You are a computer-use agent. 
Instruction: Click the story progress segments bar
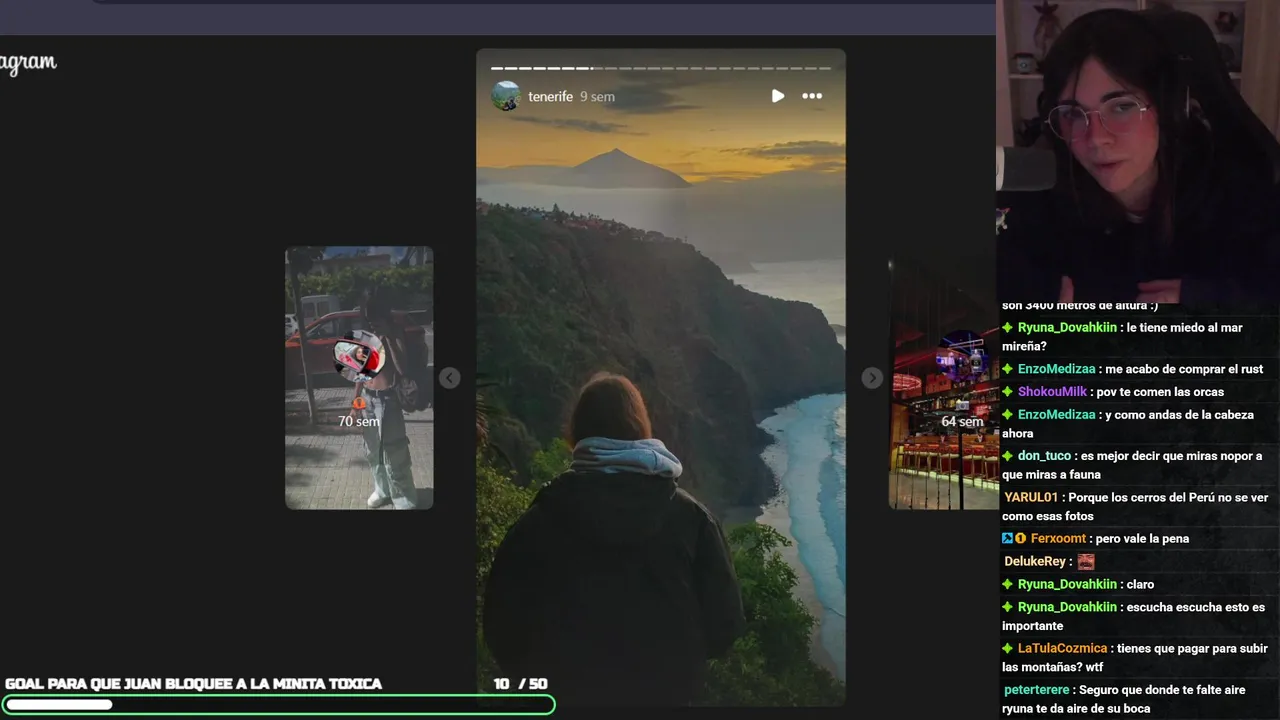pos(661,68)
